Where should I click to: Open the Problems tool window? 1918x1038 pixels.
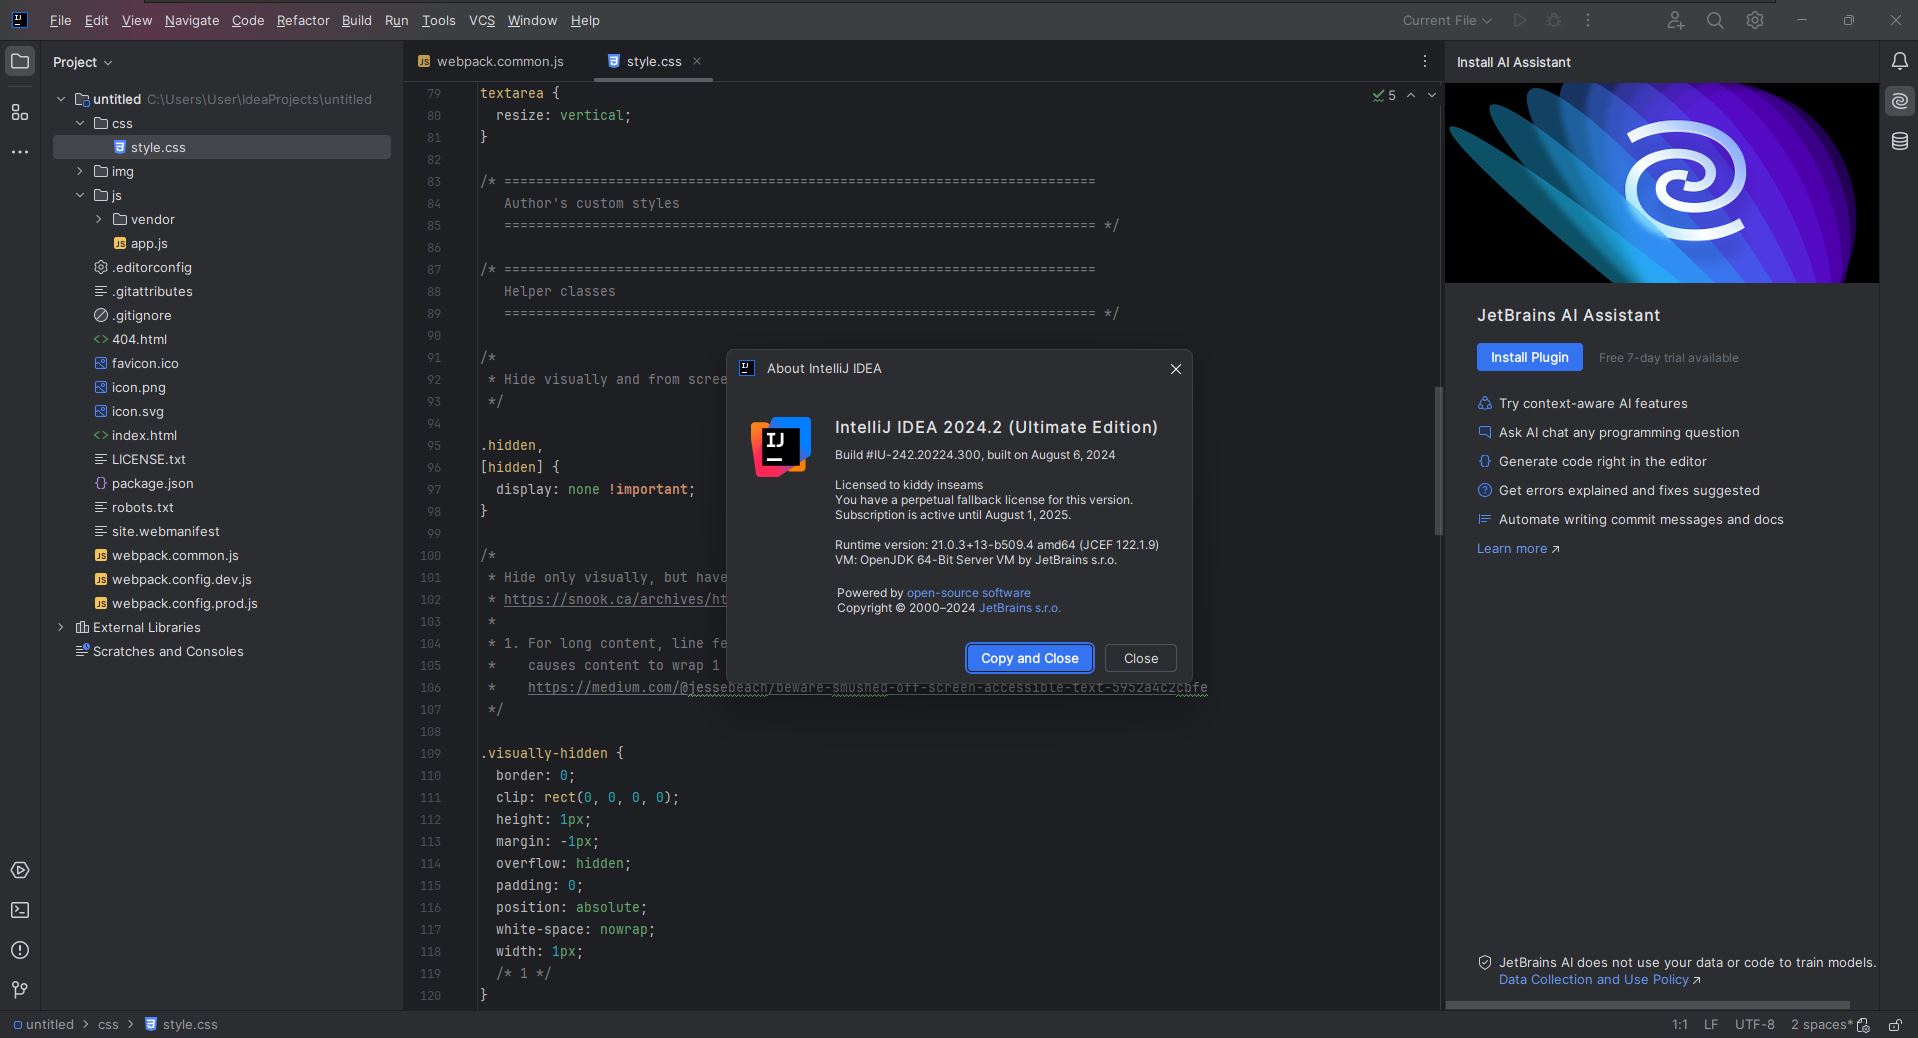19,950
